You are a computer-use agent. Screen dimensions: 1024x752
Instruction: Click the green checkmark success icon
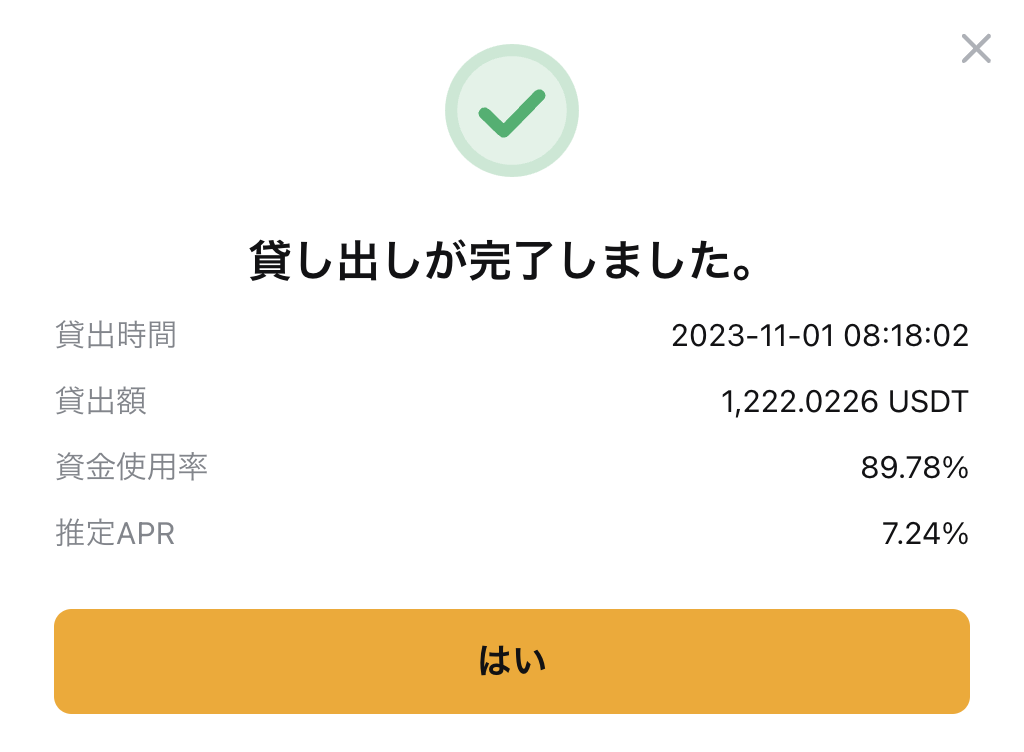coord(512,113)
